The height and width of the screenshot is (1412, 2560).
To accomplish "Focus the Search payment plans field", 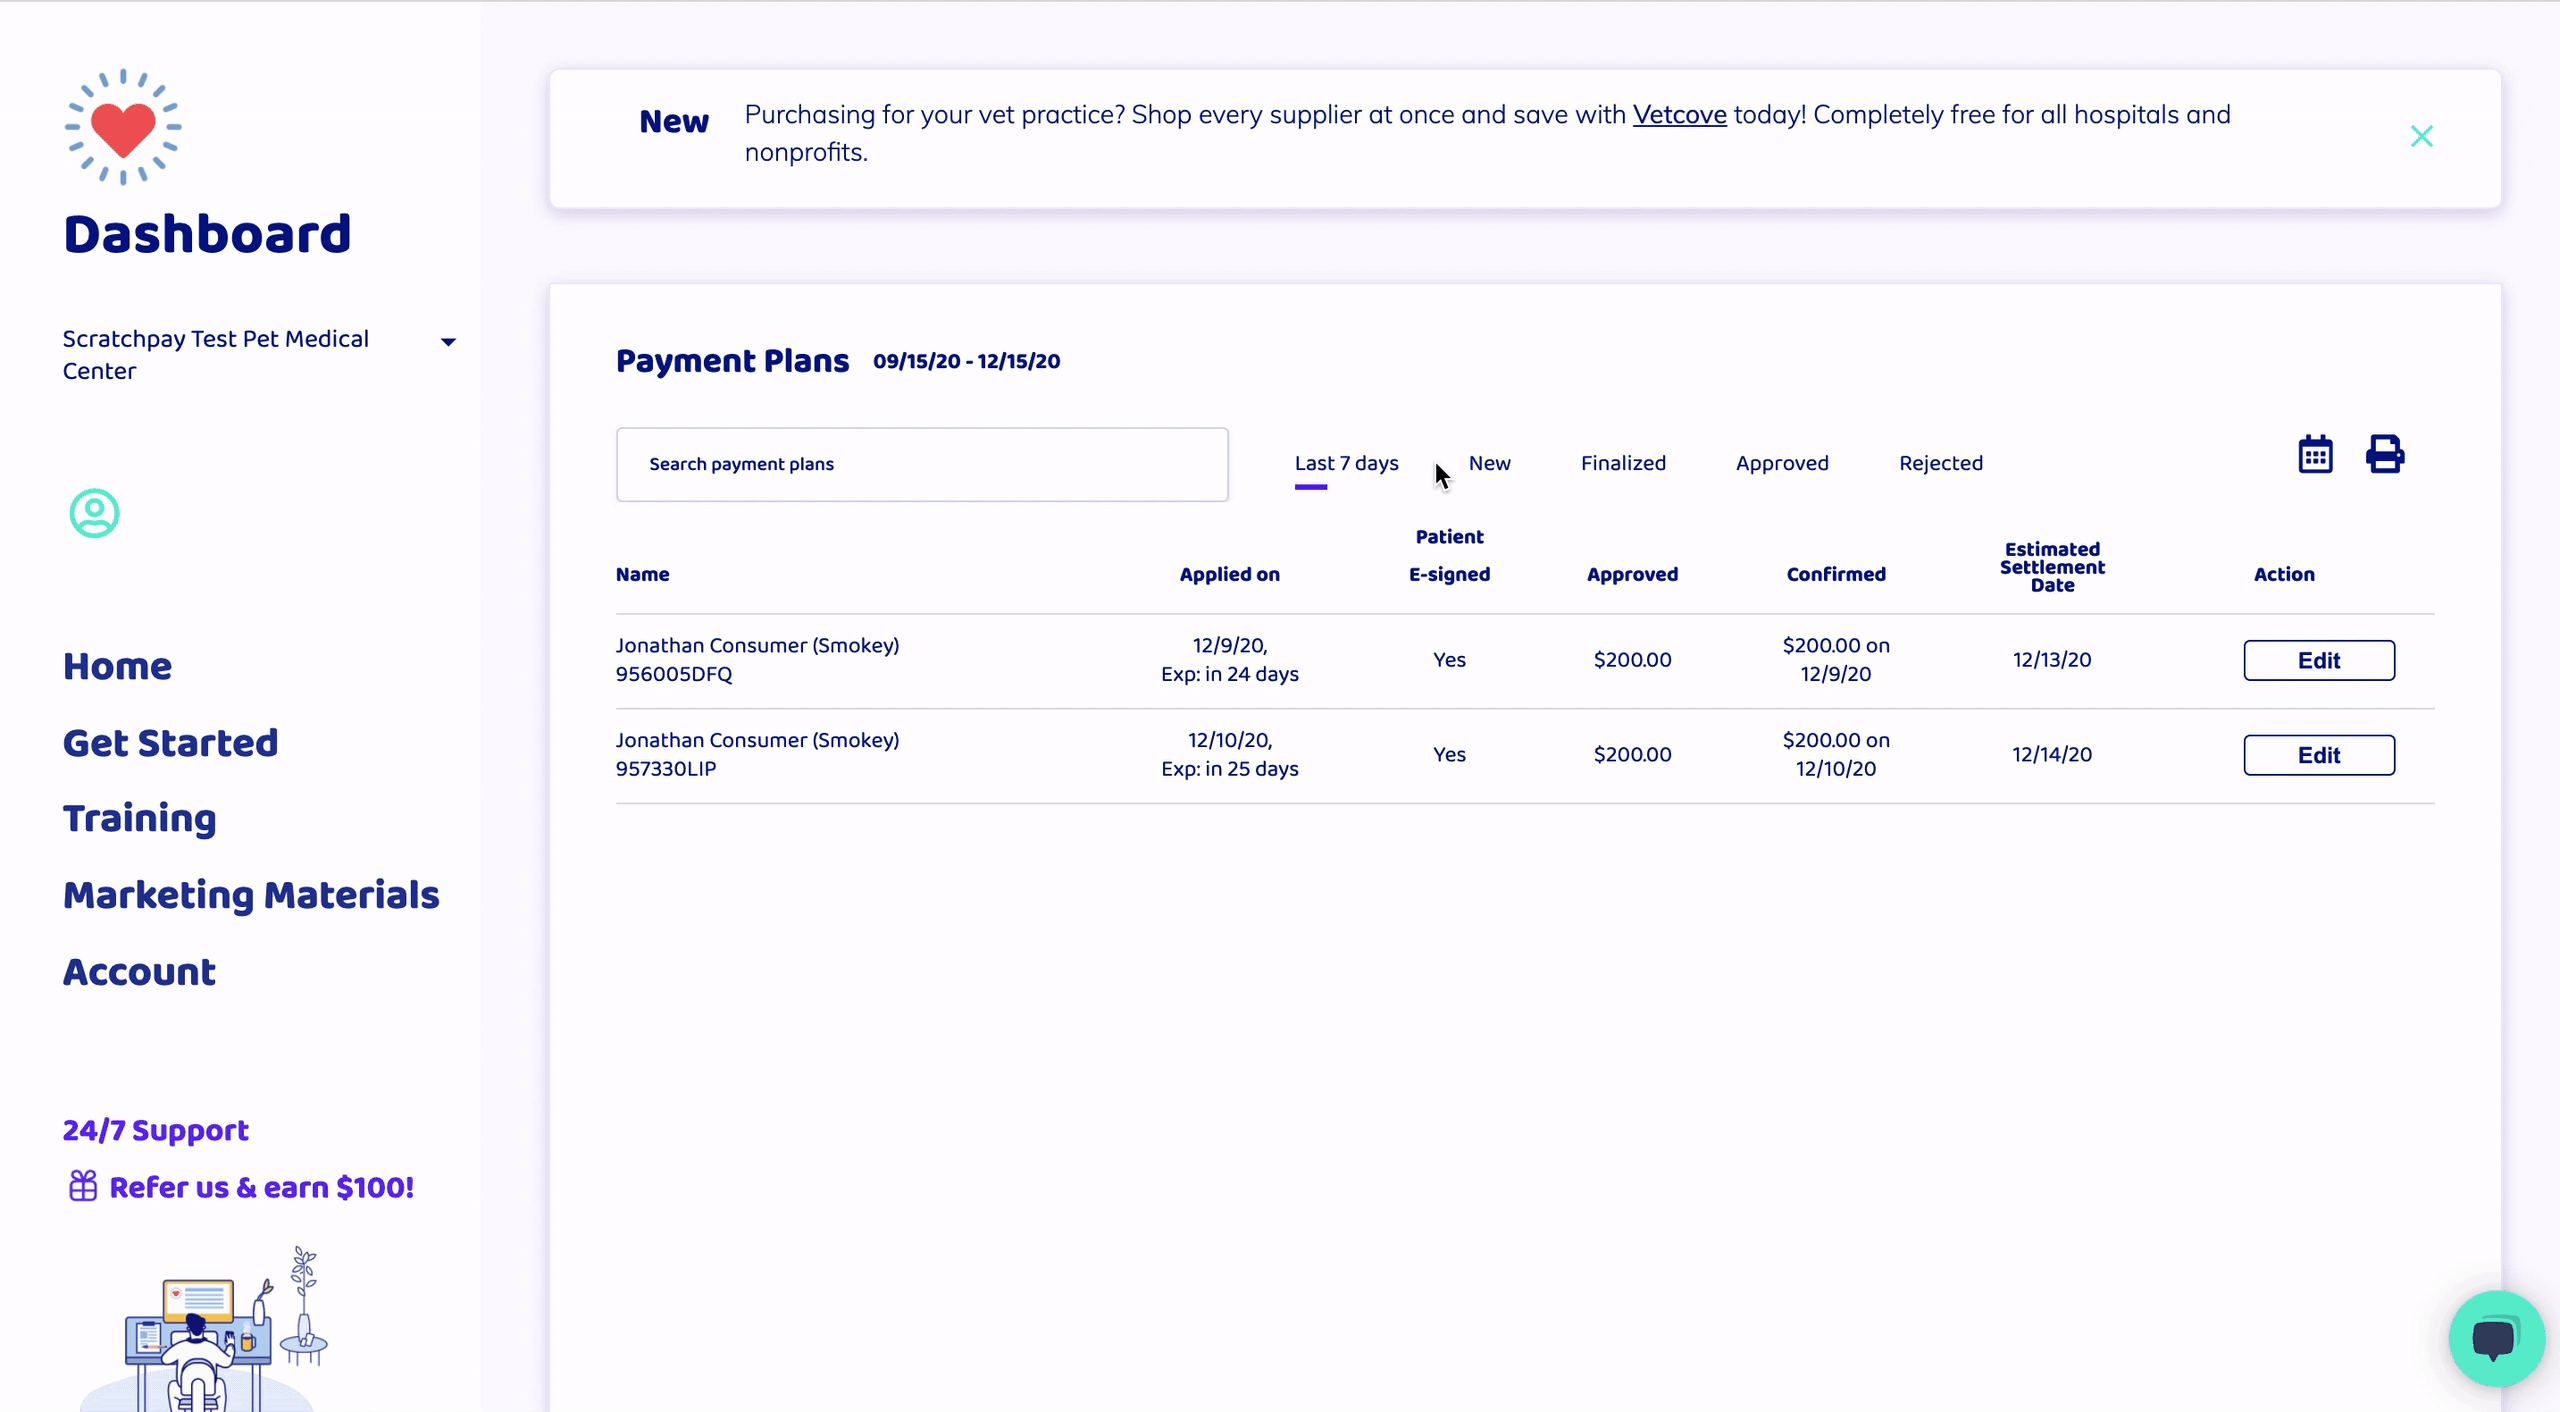I will point(922,464).
